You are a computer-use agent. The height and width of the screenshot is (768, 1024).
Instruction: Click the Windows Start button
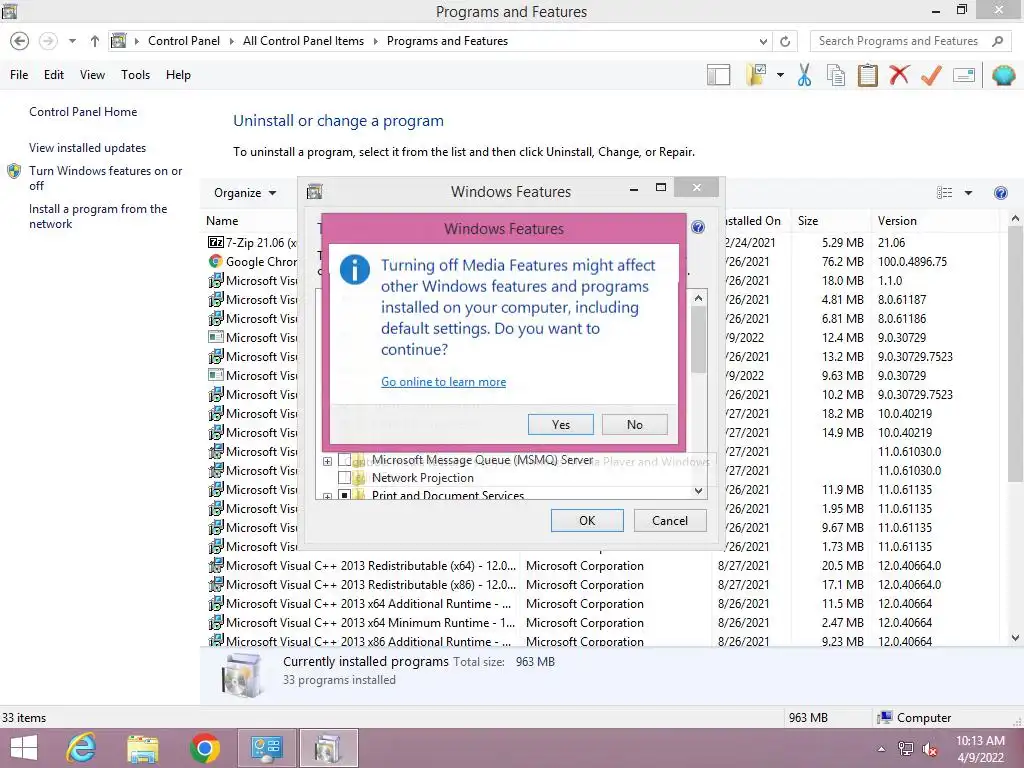[24, 748]
